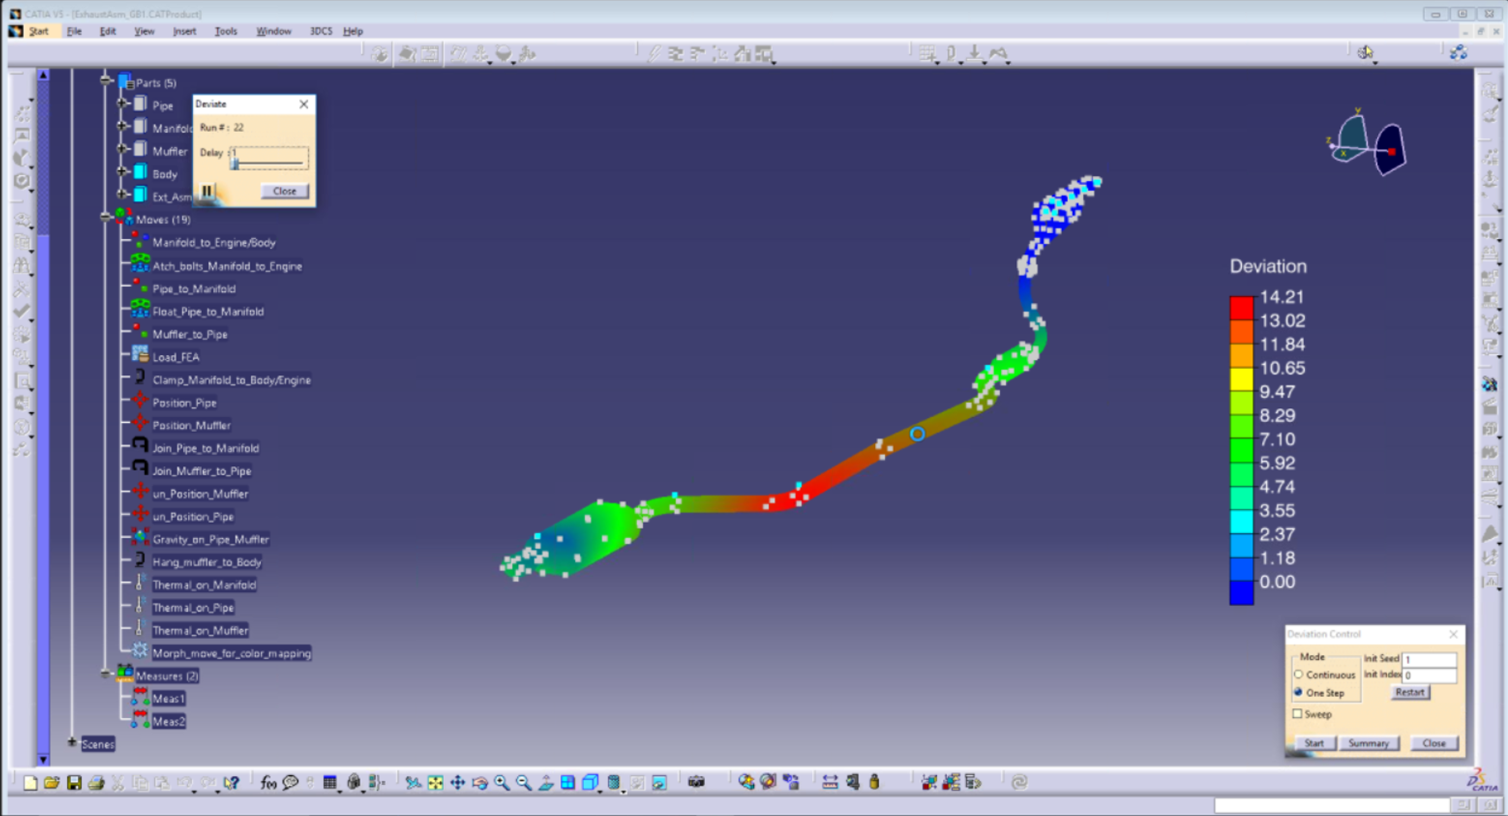Select the Continuous mode radio button
1508x816 pixels.
tap(1299, 675)
